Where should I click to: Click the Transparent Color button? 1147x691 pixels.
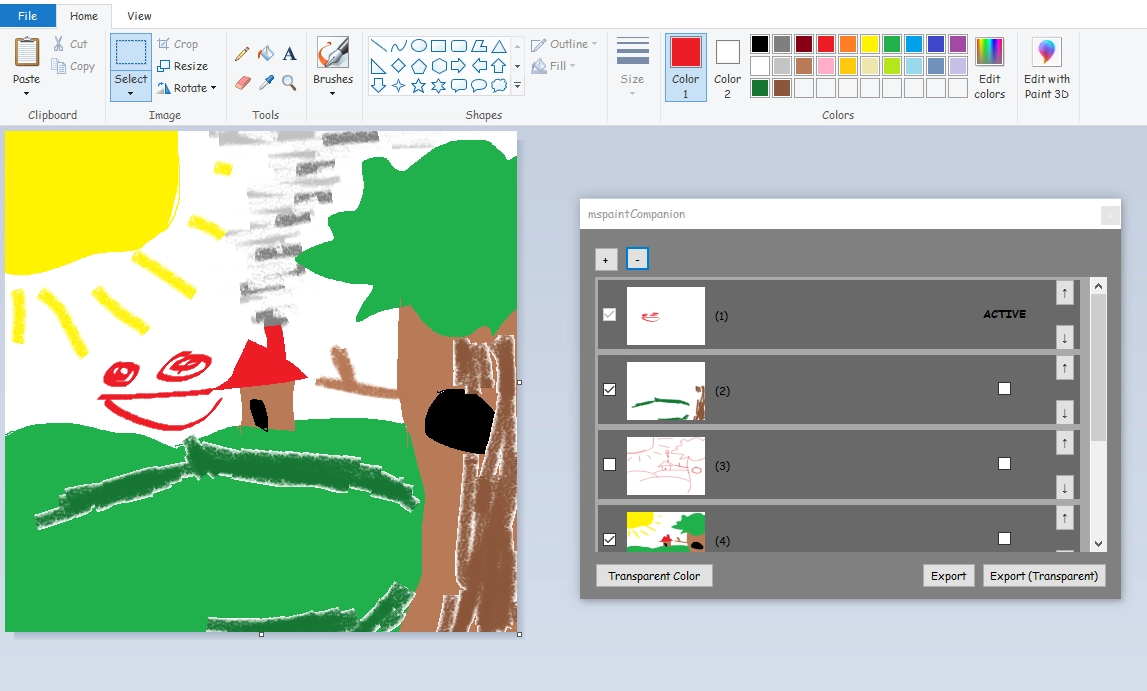click(x=654, y=575)
